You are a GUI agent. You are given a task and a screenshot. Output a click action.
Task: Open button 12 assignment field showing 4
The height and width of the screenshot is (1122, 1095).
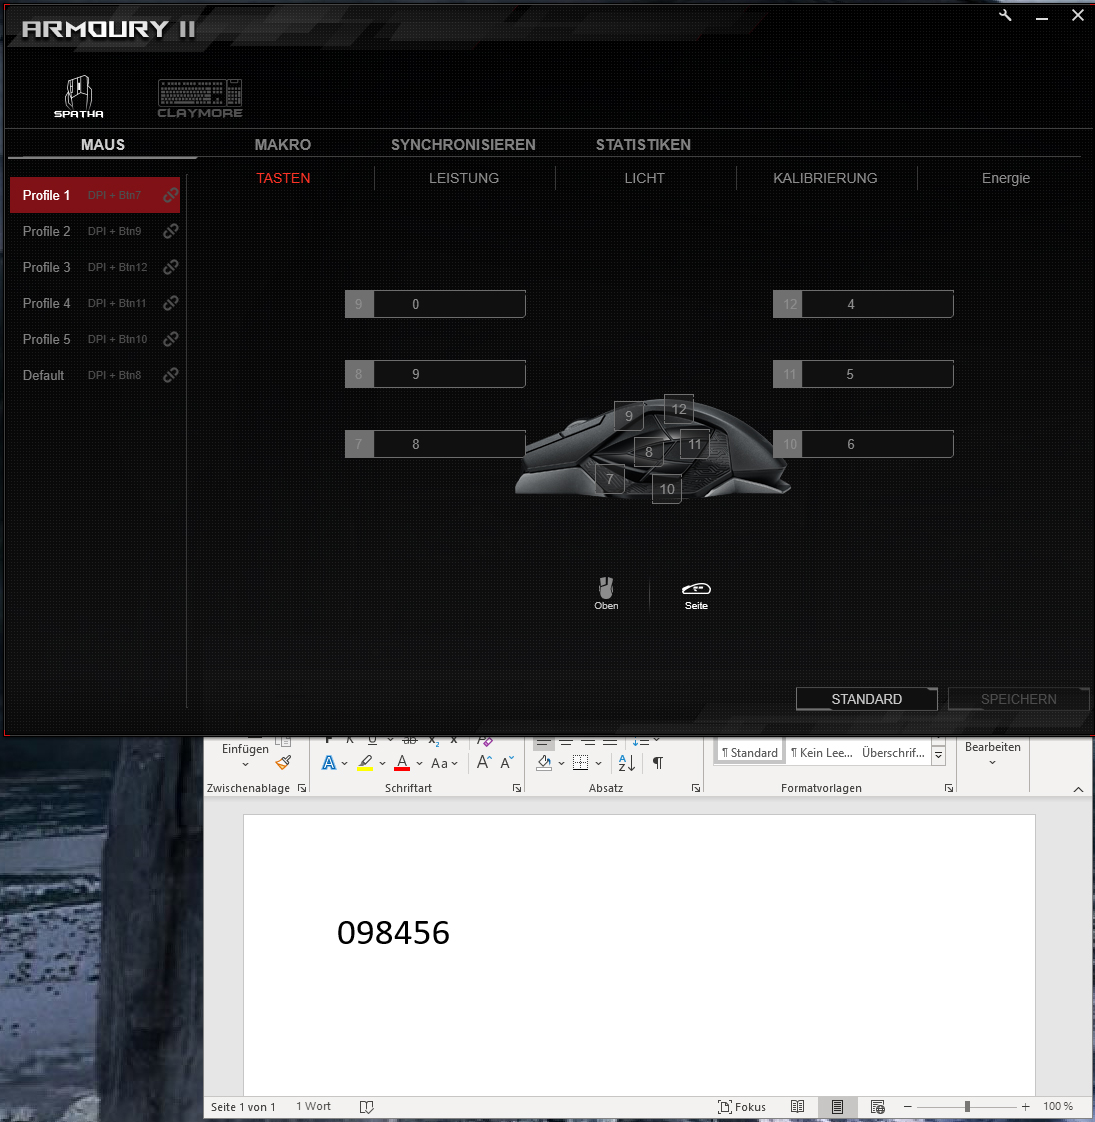(x=863, y=304)
